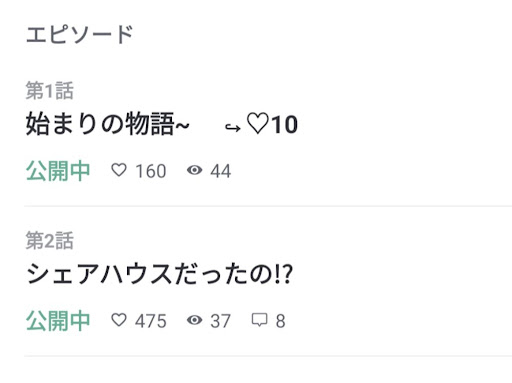Open the comment bubble icon beside 8
This screenshot has width=512, height=383.
(259, 320)
